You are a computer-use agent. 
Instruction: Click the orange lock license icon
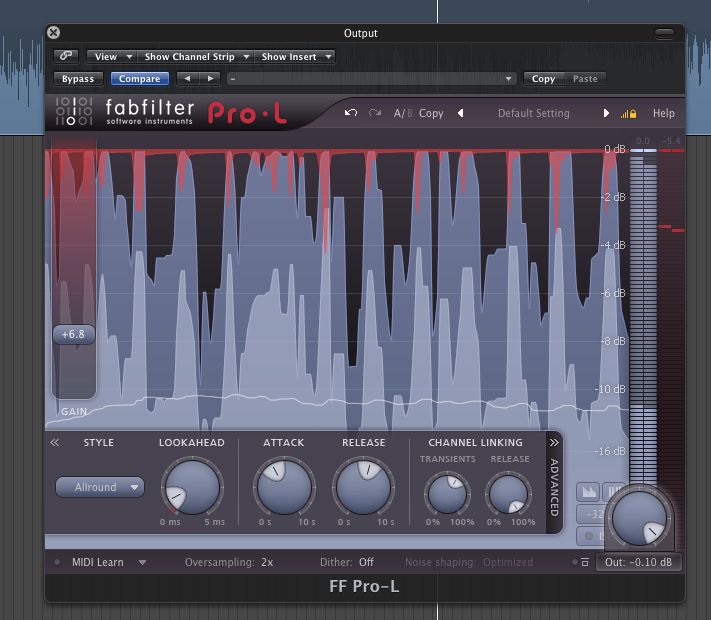[628, 114]
